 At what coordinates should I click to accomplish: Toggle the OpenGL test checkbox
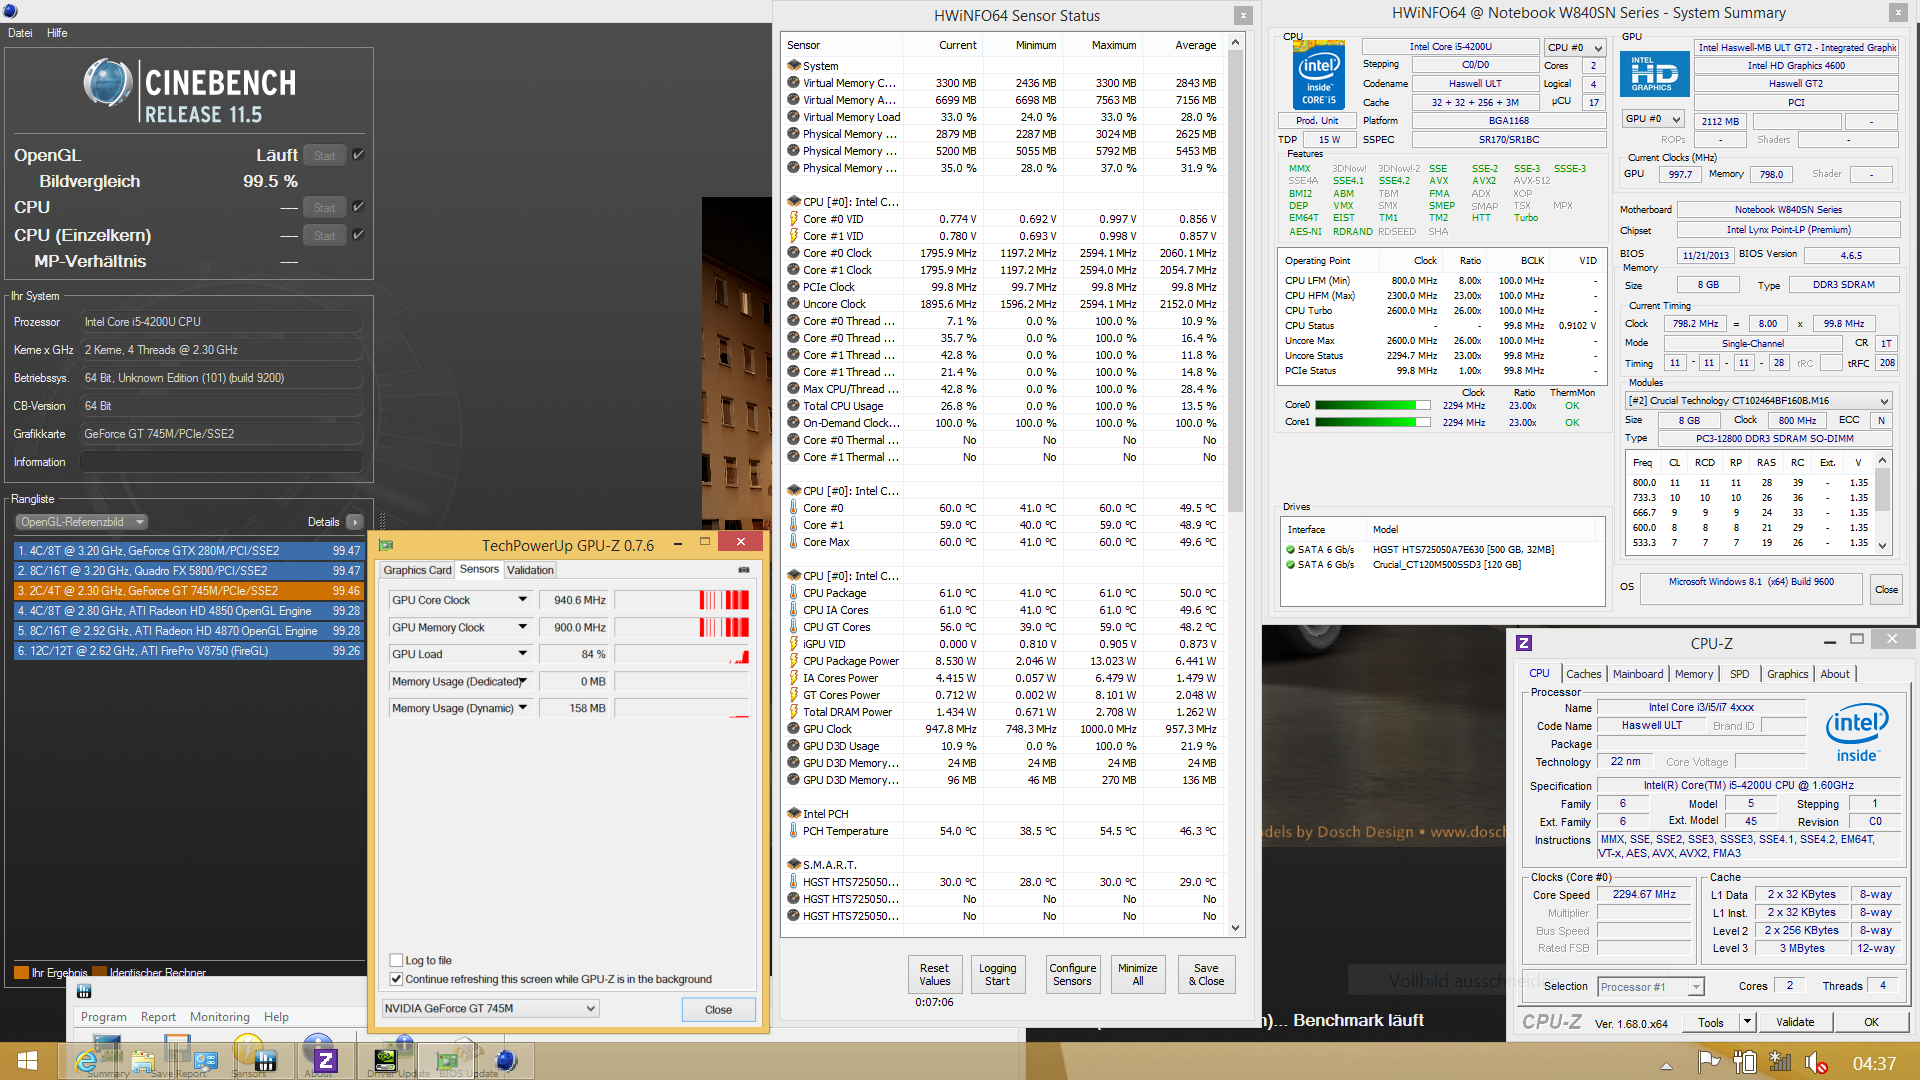click(358, 155)
